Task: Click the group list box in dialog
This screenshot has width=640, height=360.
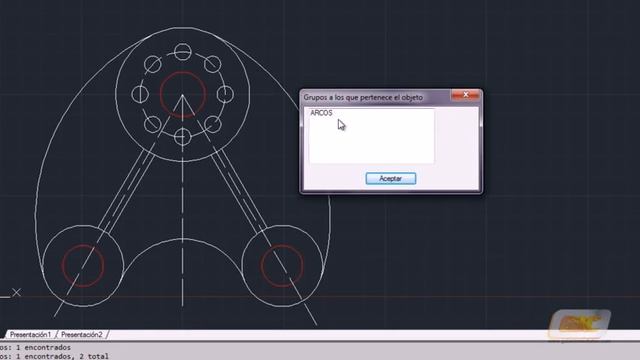Action: 371,136
